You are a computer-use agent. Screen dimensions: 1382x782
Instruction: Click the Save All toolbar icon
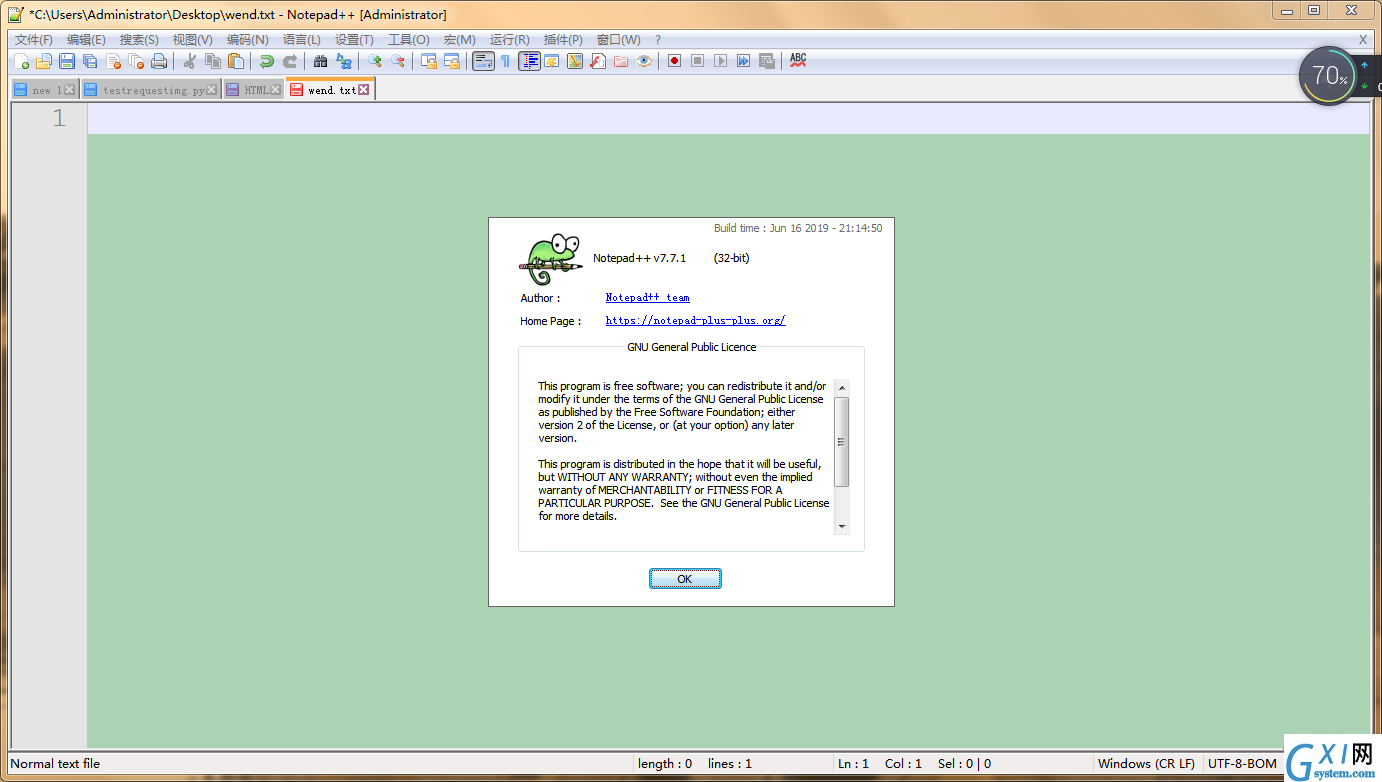[90, 61]
